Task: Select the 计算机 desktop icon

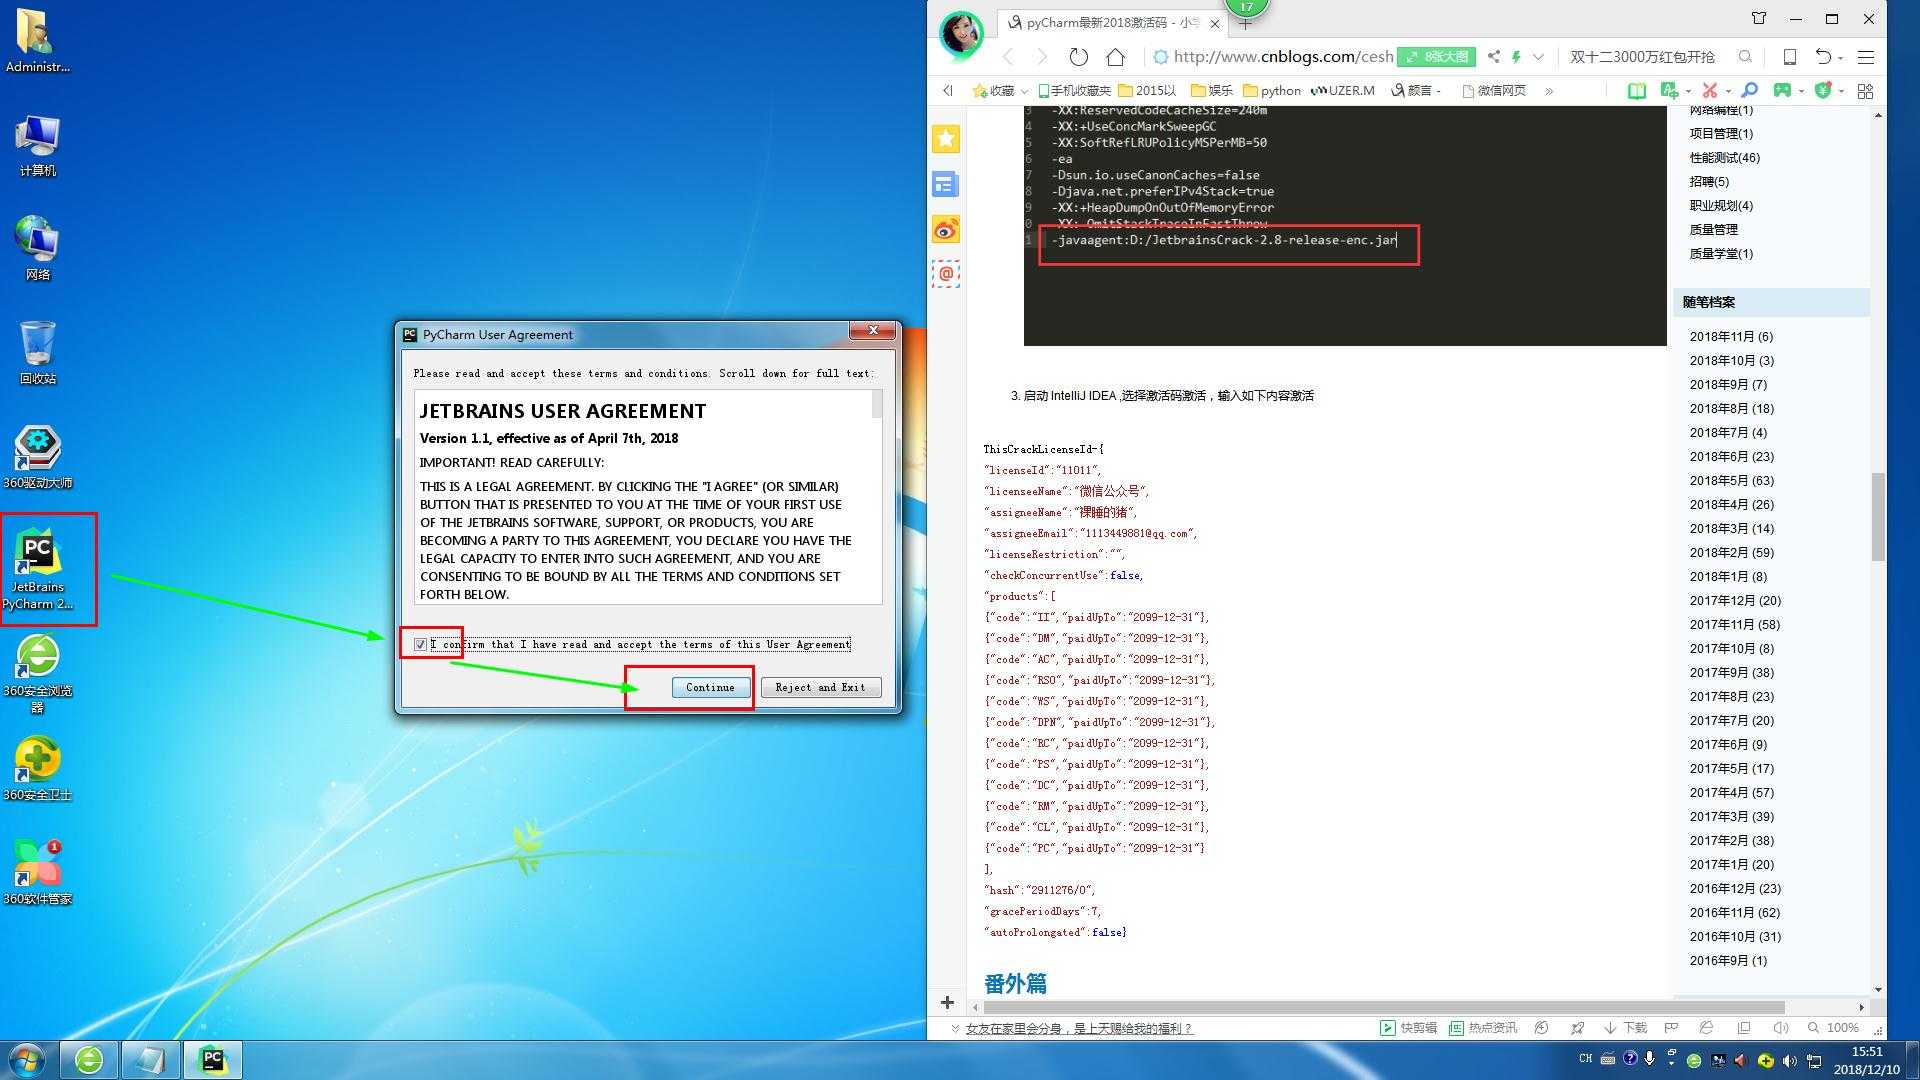Action: [38, 146]
